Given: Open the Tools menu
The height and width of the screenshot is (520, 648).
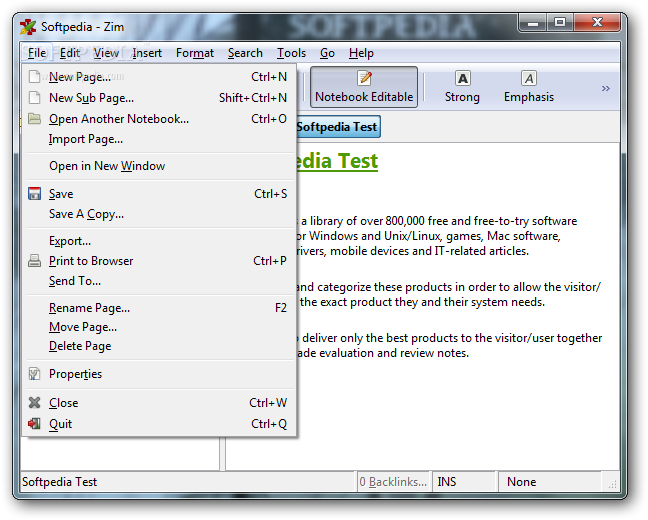Looking at the screenshot, I should coord(291,53).
